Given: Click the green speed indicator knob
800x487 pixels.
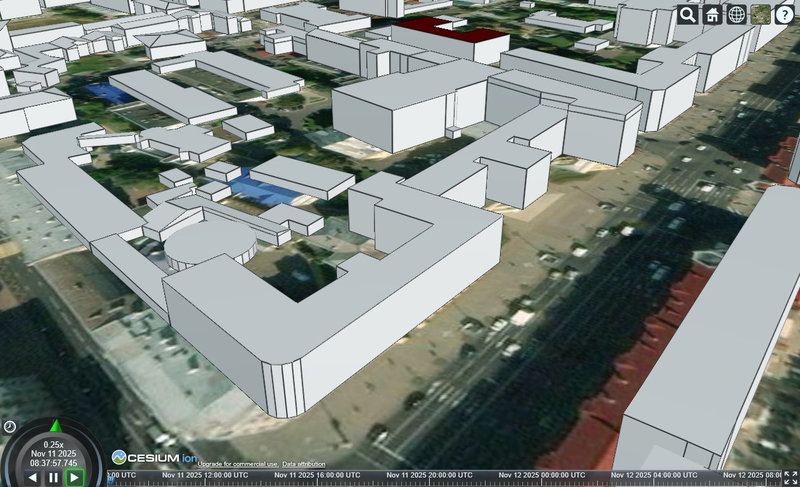Looking at the screenshot, I should click(54, 425).
